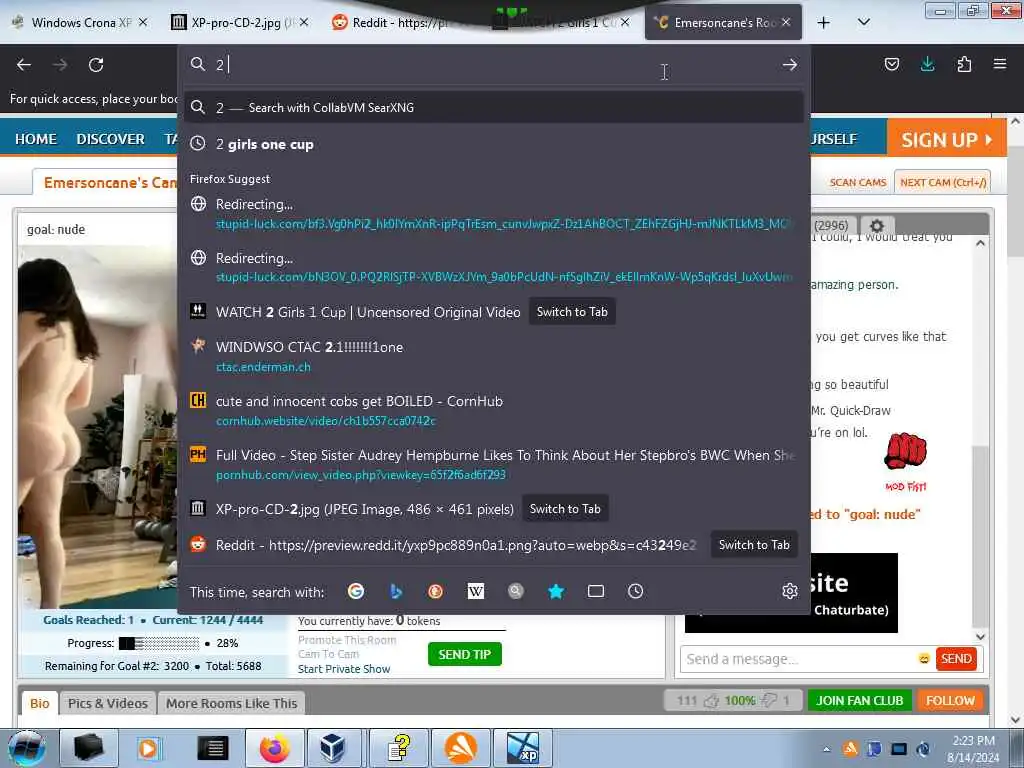Open search settings gear in dropdown

pos(790,591)
